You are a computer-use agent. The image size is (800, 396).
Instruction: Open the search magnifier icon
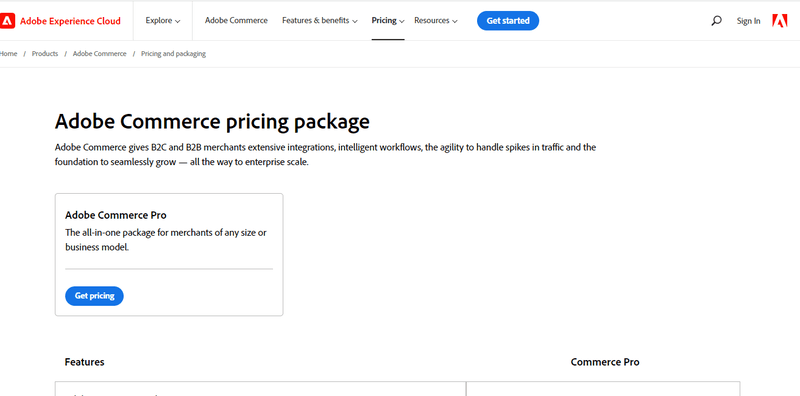click(716, 21)
